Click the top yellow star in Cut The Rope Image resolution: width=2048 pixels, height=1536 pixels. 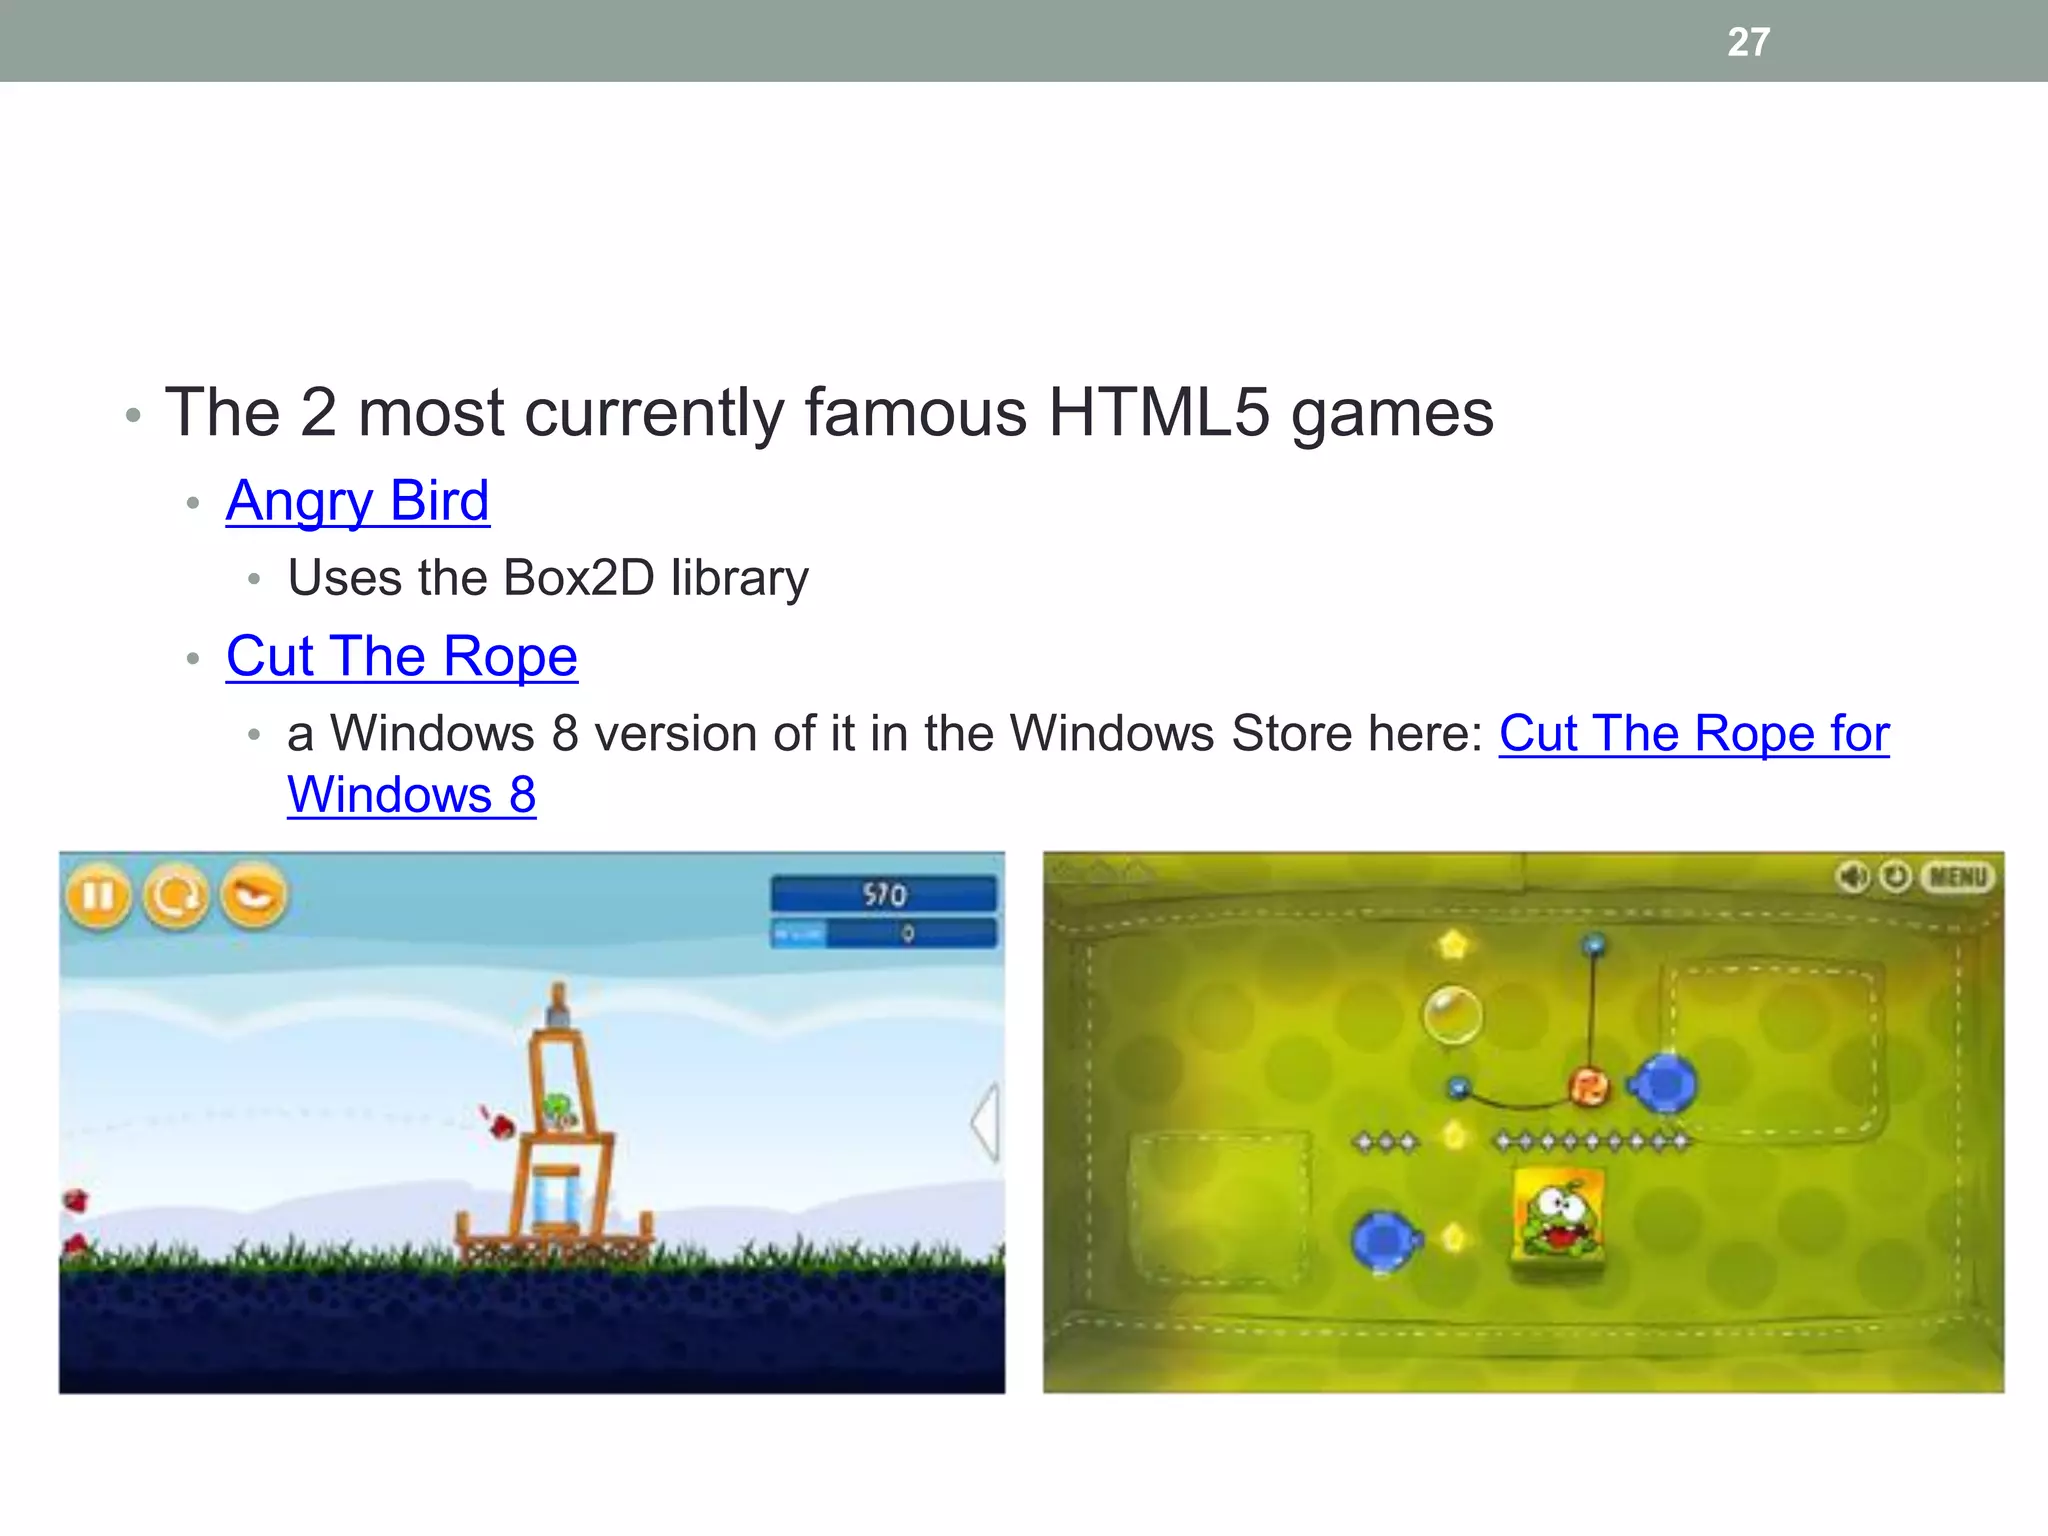(x=1453, y=943)
